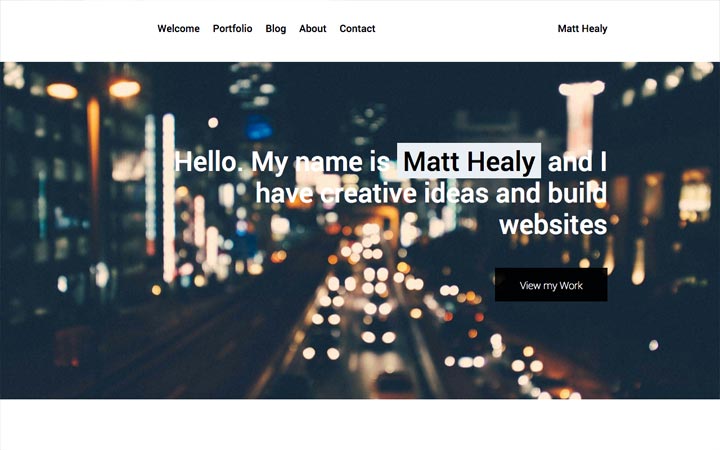This screenshot has height=450, width=720.
Task: Select the About menu item
Action: pyautogui.click(x=313, y=28)
